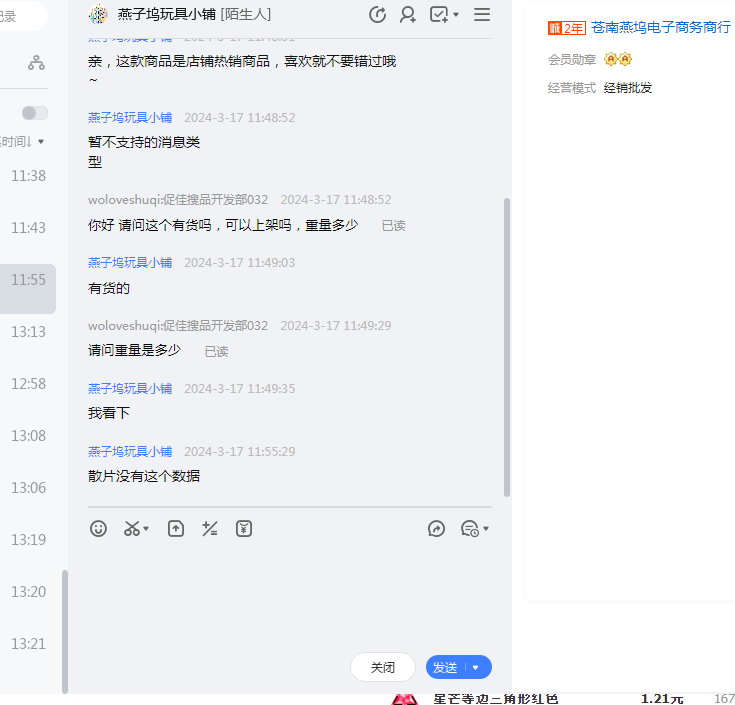735x705 pixels.
Task: Add contact with the person-plus icon
Action: coord(408,14)
